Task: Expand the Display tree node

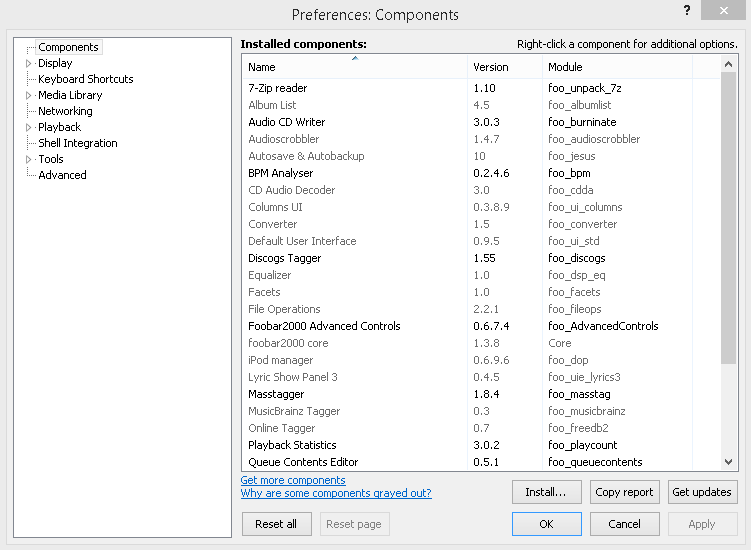Action: coord(28,63)
